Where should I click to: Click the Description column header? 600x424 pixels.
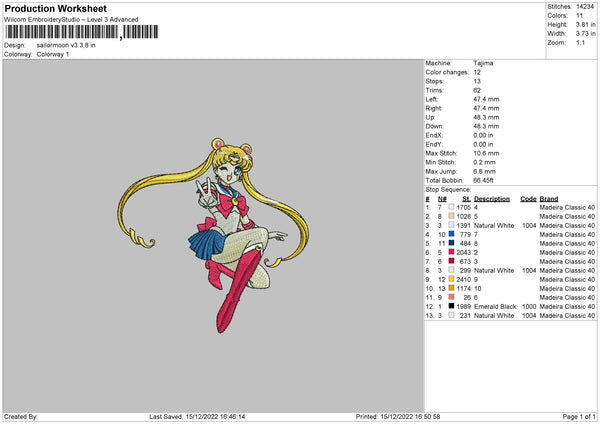point(491,198)
